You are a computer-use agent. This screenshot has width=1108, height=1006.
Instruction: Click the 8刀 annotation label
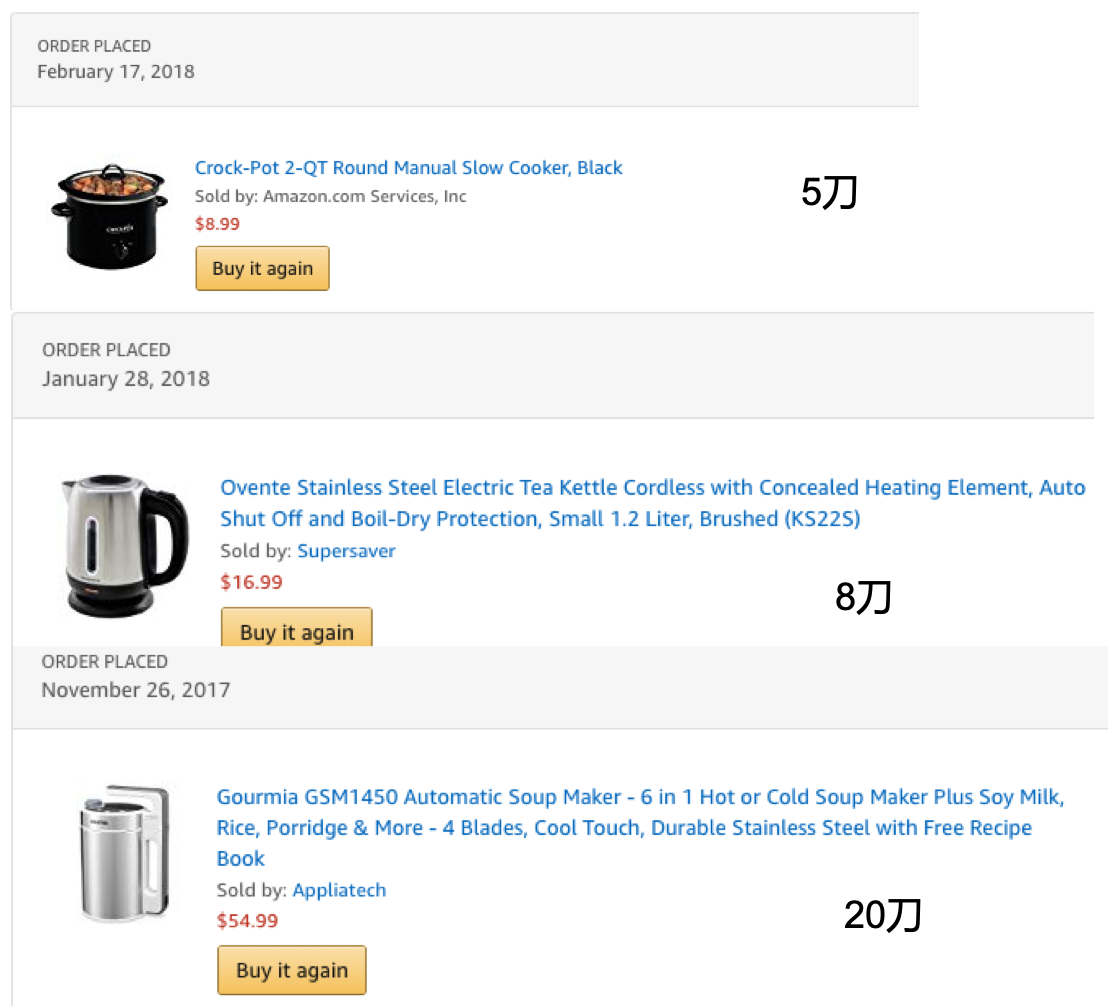tap(862, 598)
